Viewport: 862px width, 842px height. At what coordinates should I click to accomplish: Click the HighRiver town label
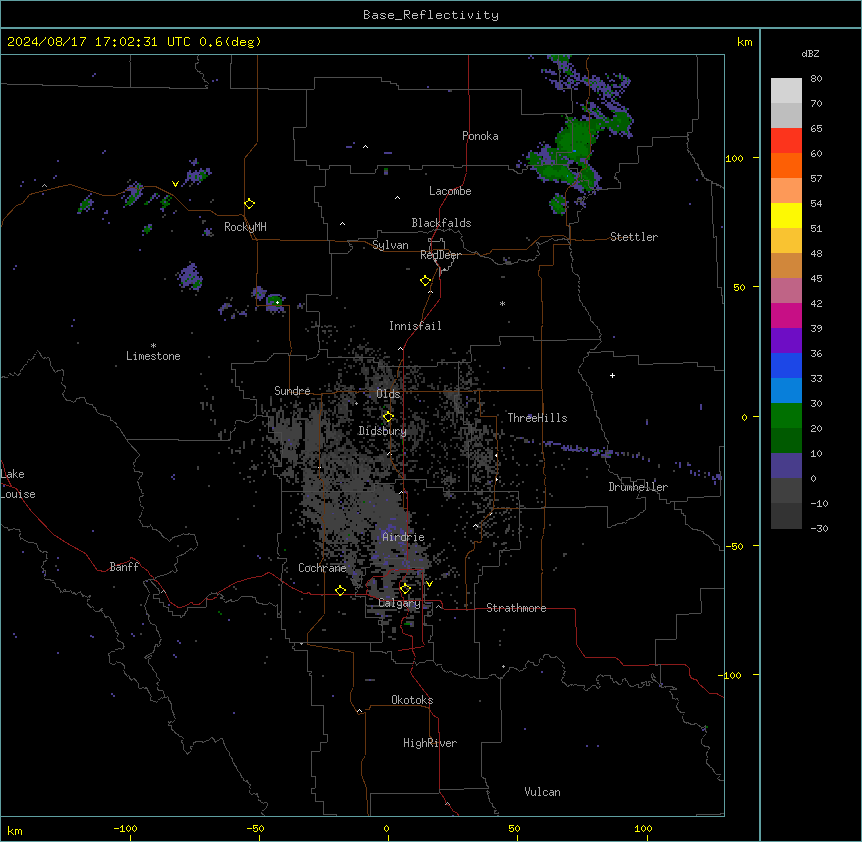(x=430, y=743)
